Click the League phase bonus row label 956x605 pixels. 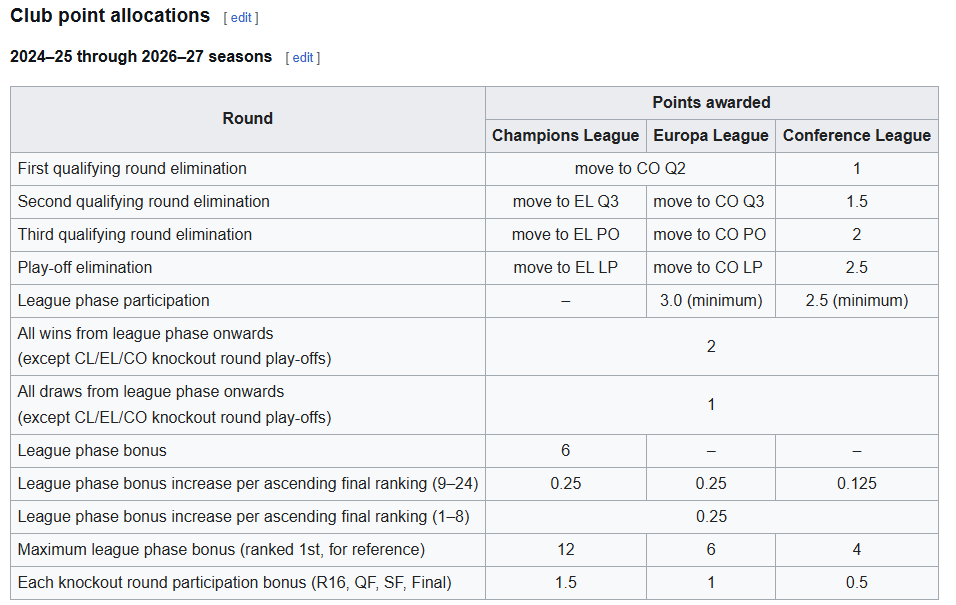[x=92, y=450]
